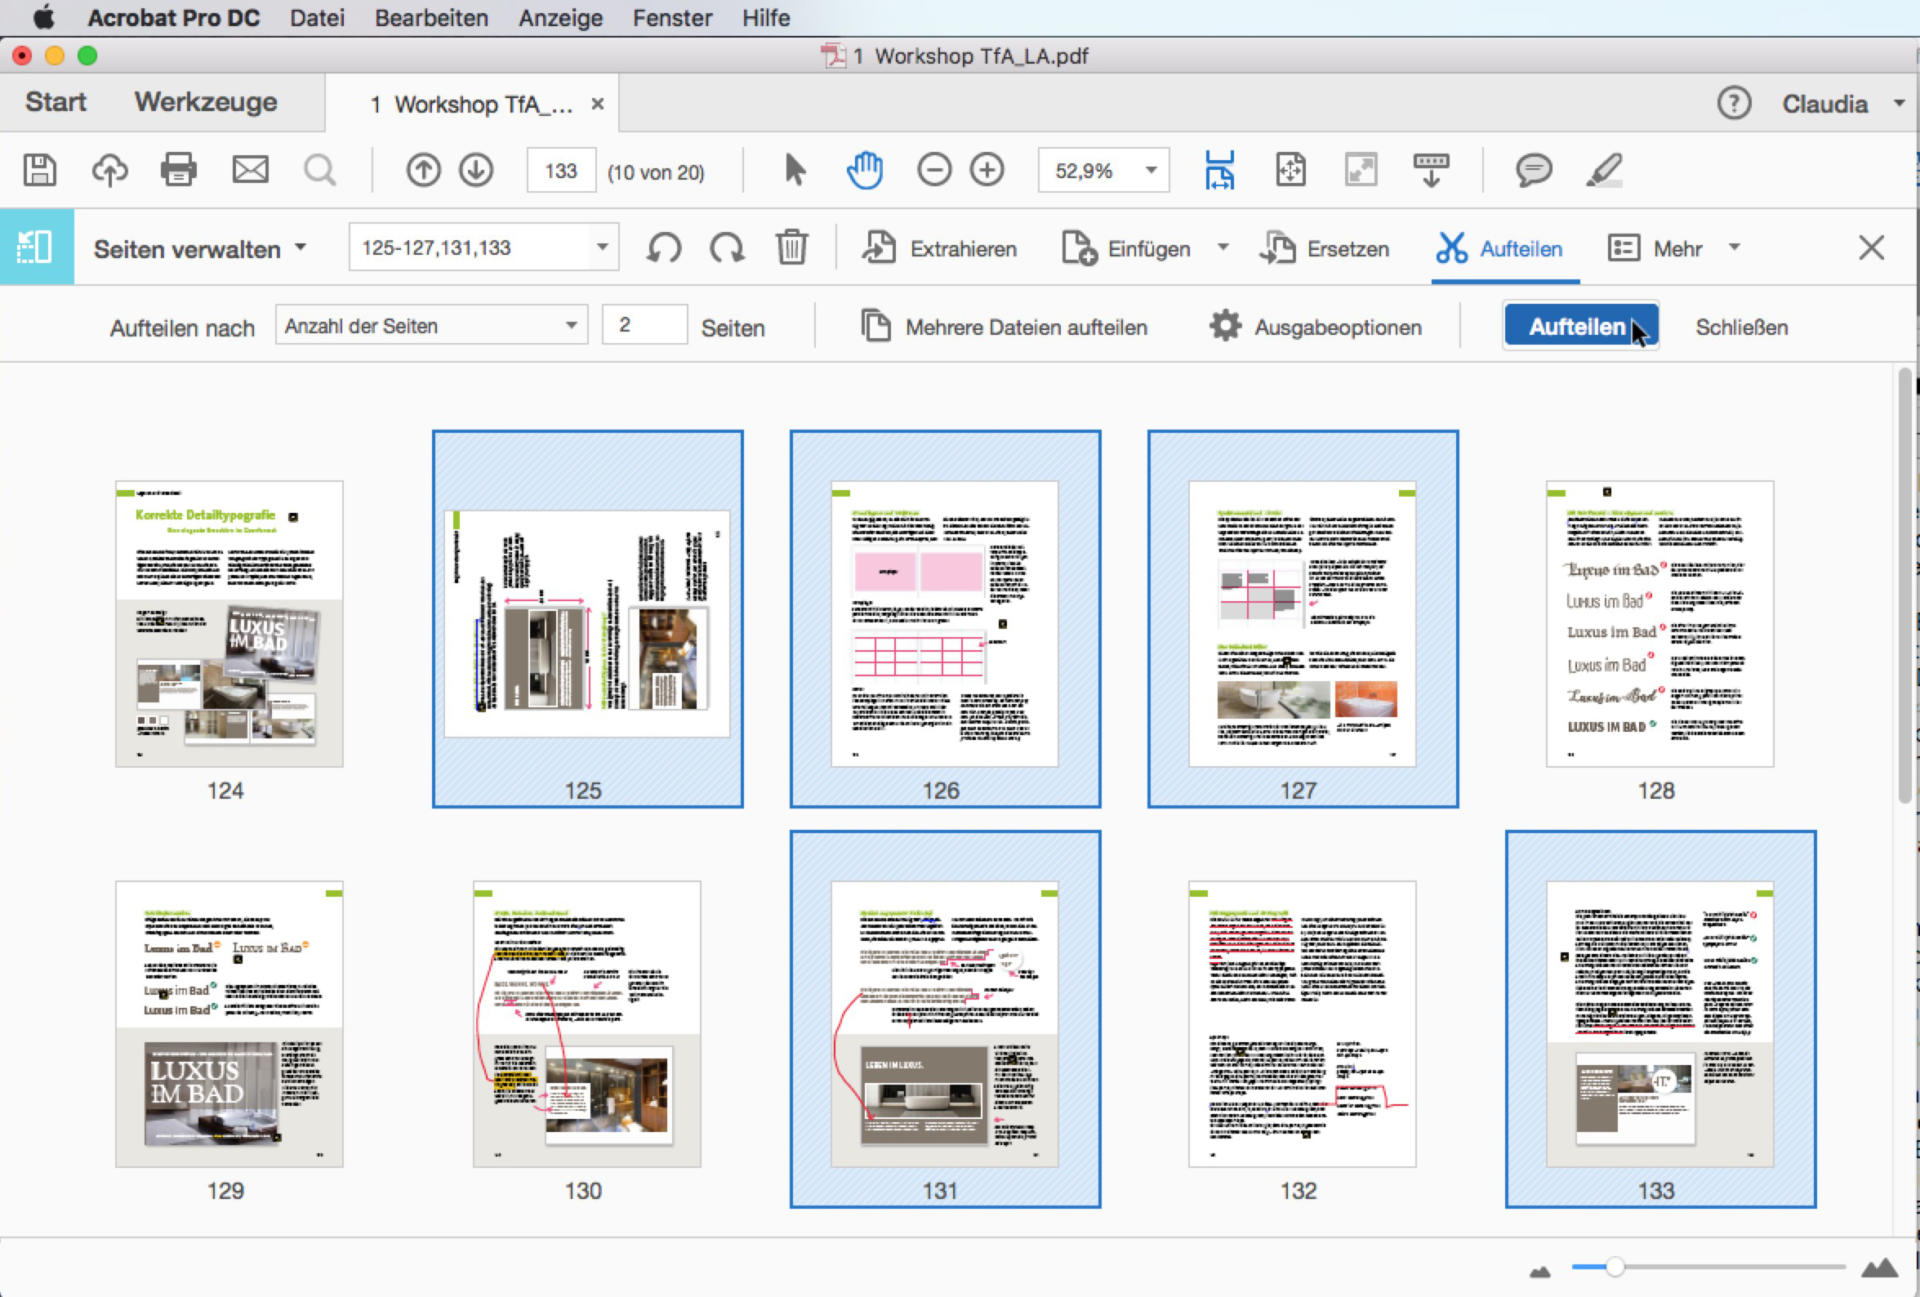
Task: Click the small mountains icon to shrink thumbnails
Action: coord(1540,1272)
